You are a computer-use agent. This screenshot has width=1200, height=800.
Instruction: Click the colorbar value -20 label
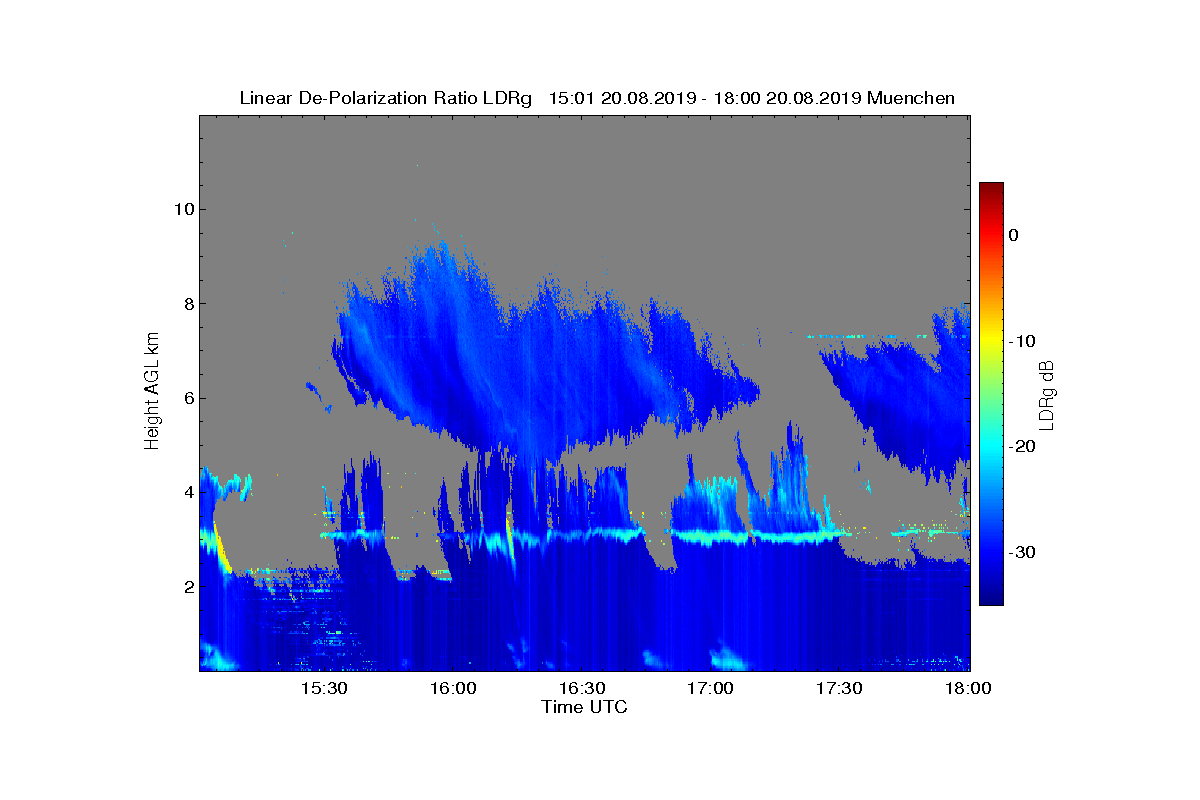pos(1022,447)
